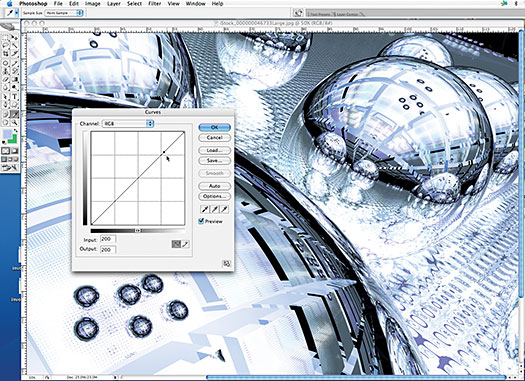Switch to Quick Mask mode in toolbox
The height and width of the screenshot is (381, 525).
pos(14,151)
